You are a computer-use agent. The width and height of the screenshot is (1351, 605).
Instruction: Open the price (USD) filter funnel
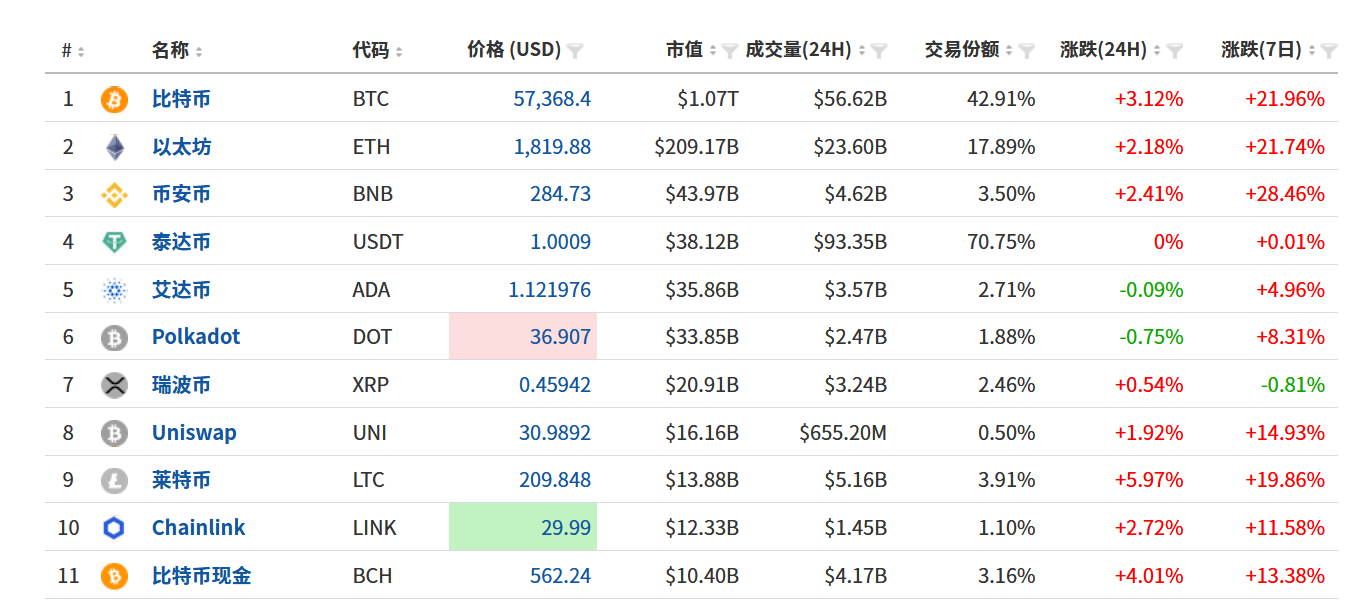(575, 50)
